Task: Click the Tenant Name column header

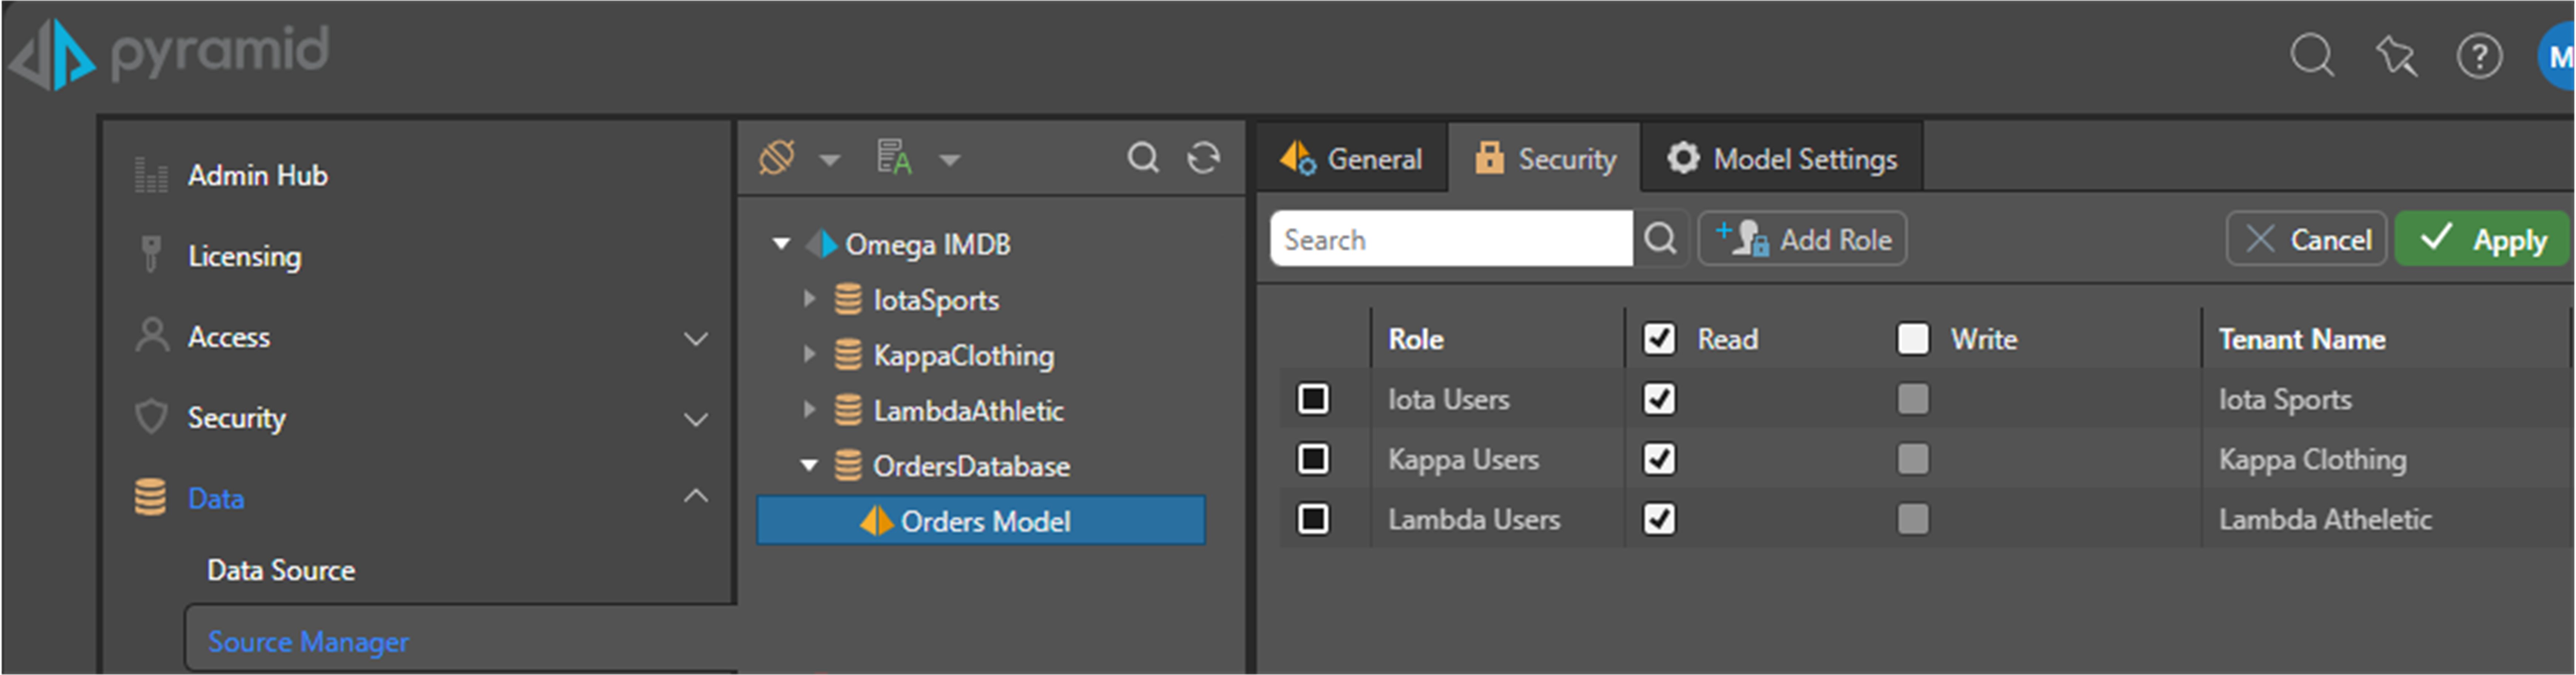Action: 2302,339
